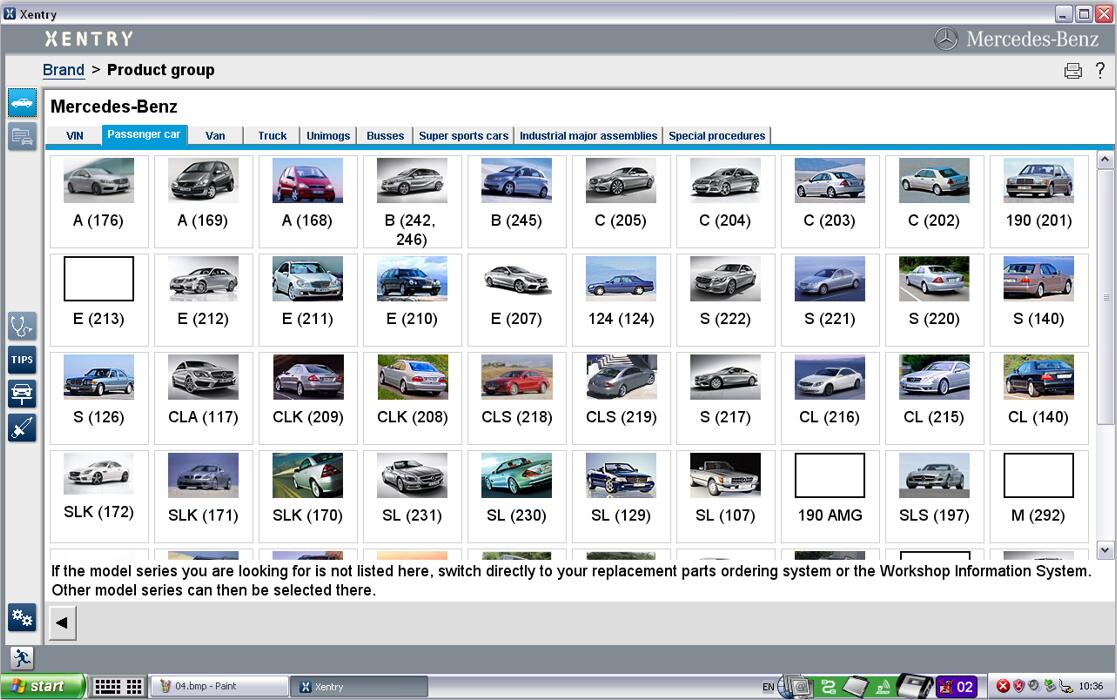The image size is (1117, 700).
Task: Open the Windows start button
Action: (x=43, y=686)
